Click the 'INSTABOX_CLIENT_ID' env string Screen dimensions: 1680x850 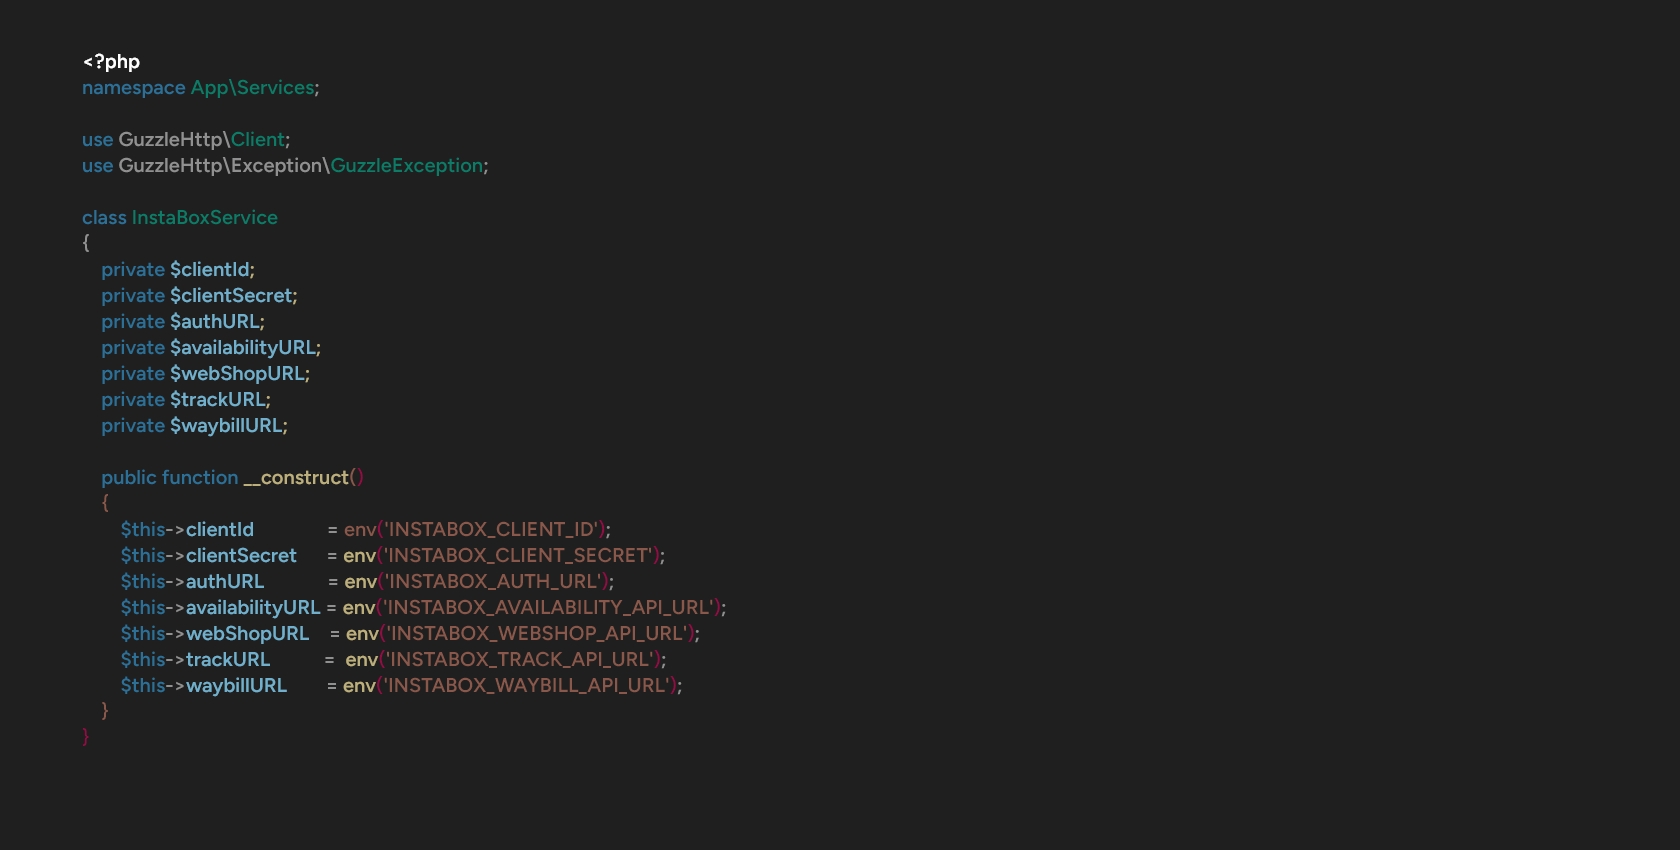click(x=491, y=530)
